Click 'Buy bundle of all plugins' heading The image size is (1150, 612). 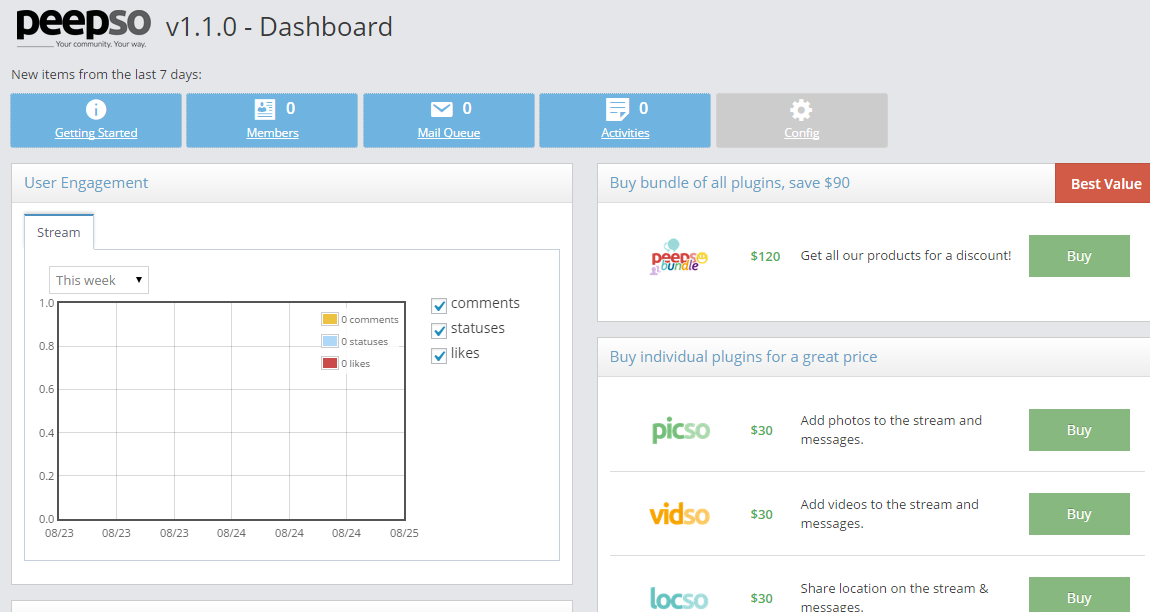(730, 183)
